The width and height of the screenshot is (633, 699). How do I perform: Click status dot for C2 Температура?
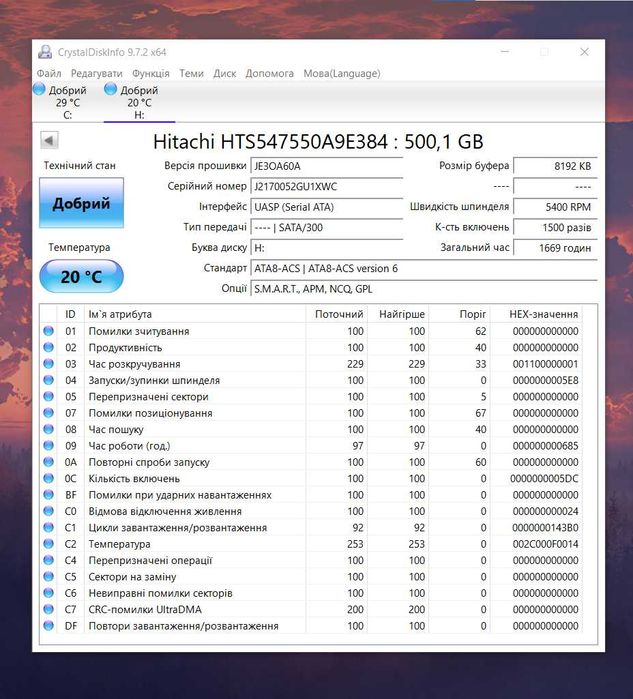coord(49,544)
